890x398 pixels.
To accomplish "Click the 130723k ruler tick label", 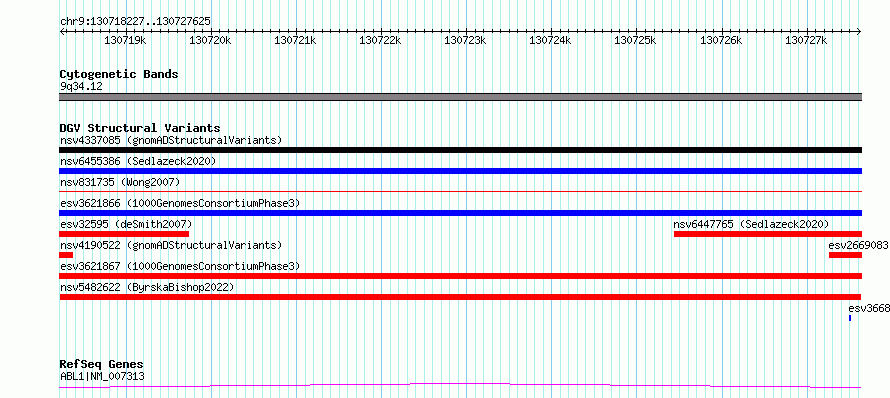I will click(466, 40).
